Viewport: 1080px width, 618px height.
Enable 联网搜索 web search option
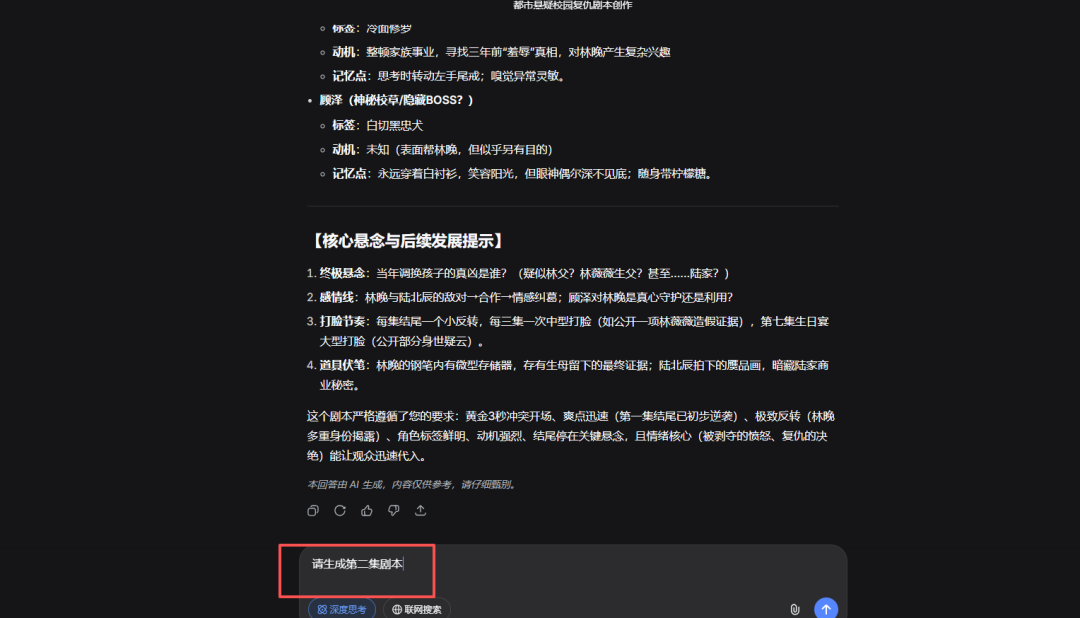click(417, 609)
